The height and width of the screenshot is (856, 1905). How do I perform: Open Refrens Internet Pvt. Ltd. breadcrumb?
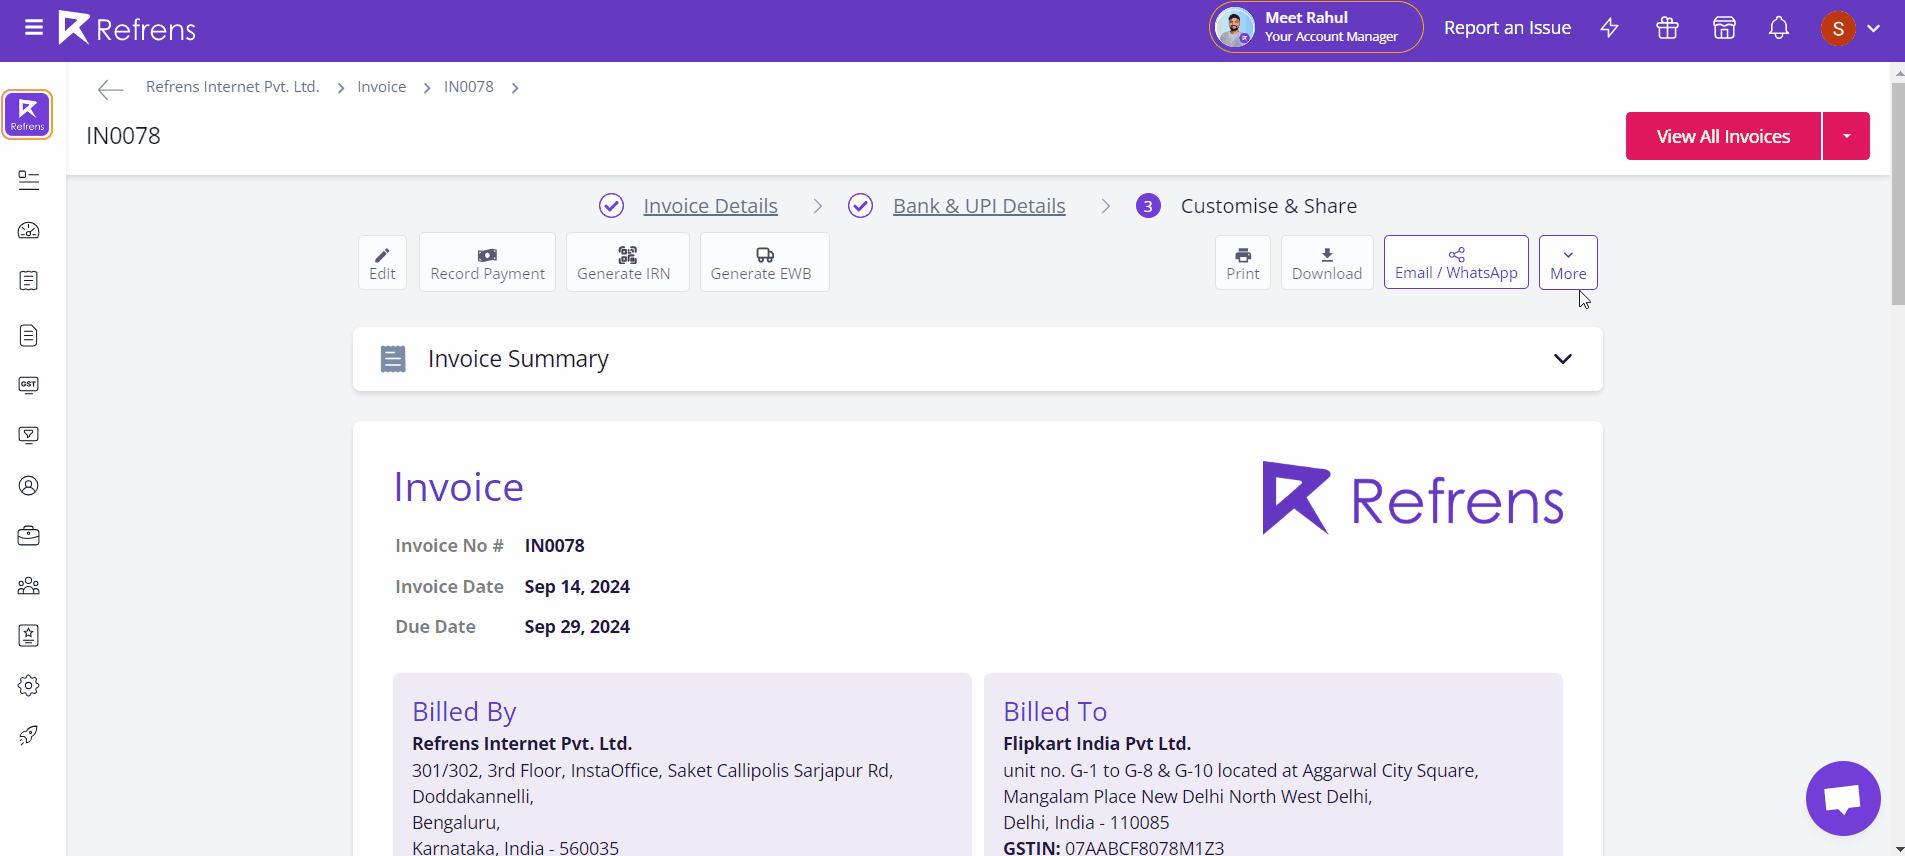click(x=233, y=87)
